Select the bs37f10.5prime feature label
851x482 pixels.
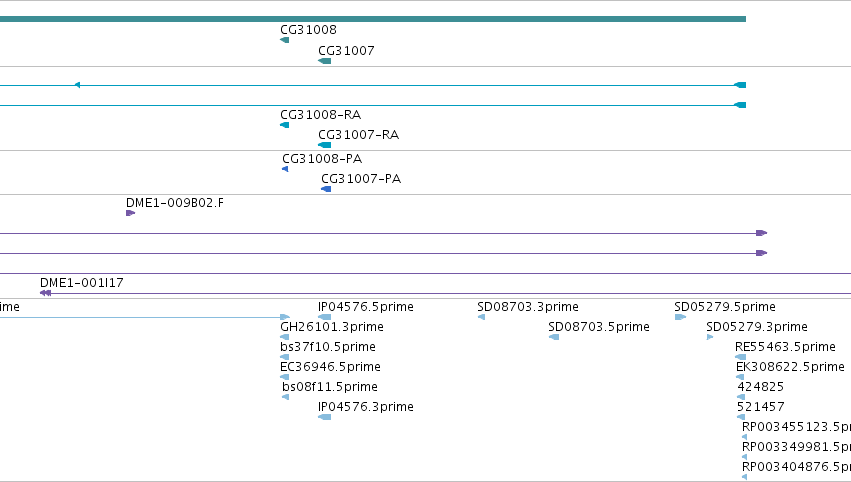click(x=328, y=347)
